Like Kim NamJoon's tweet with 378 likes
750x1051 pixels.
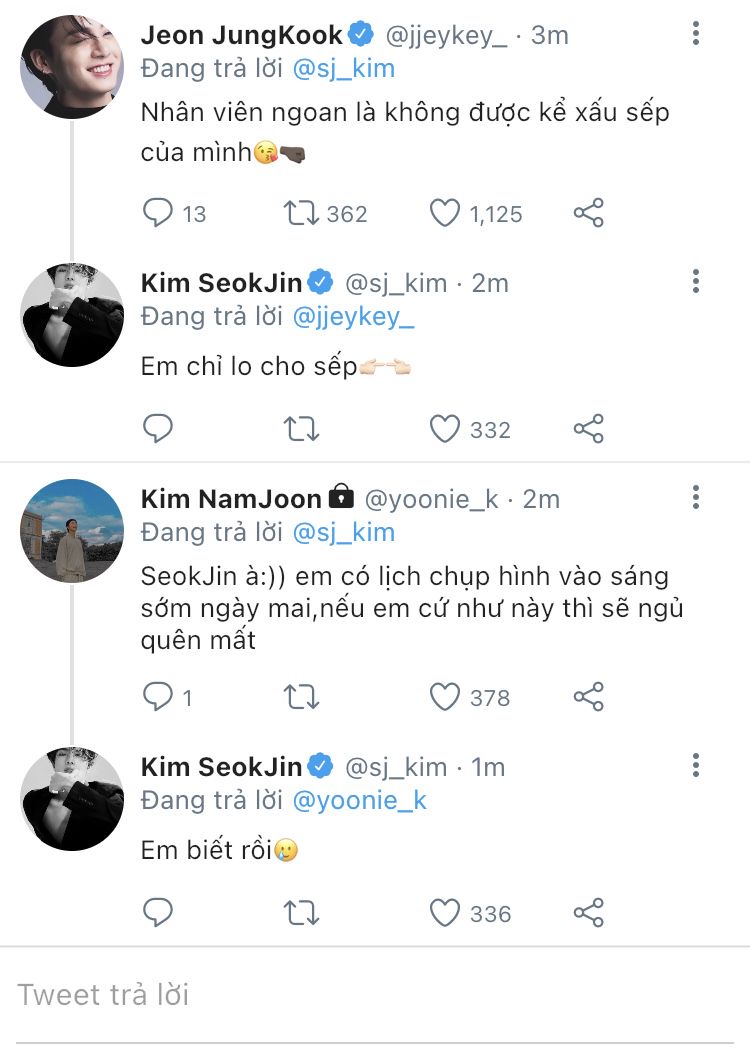point(444,696)
